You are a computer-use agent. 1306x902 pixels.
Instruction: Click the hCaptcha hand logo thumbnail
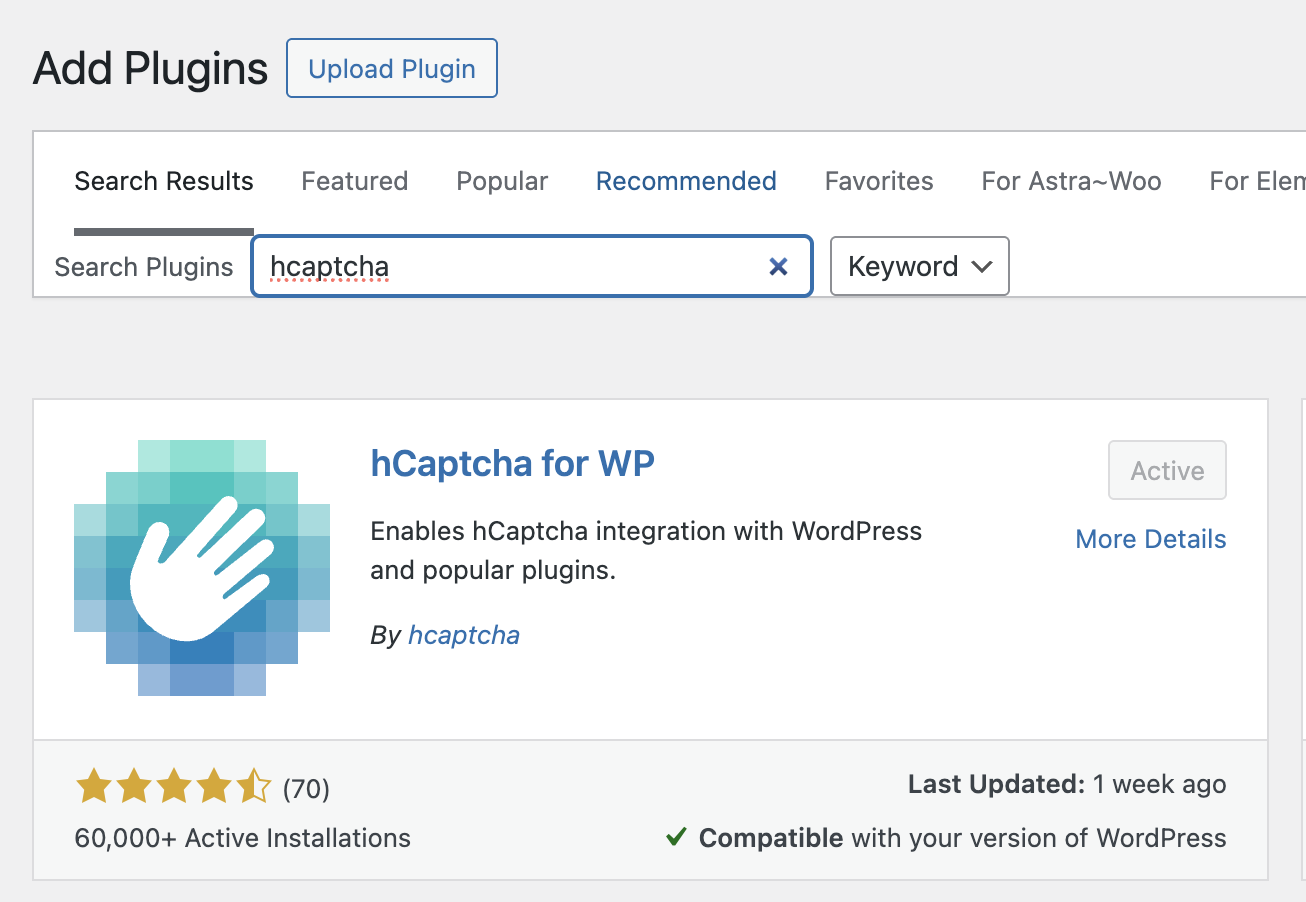click(201, 565)
